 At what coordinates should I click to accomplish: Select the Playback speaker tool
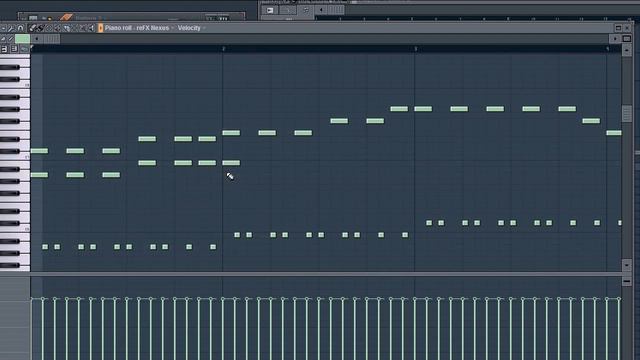tap(91, 28)
